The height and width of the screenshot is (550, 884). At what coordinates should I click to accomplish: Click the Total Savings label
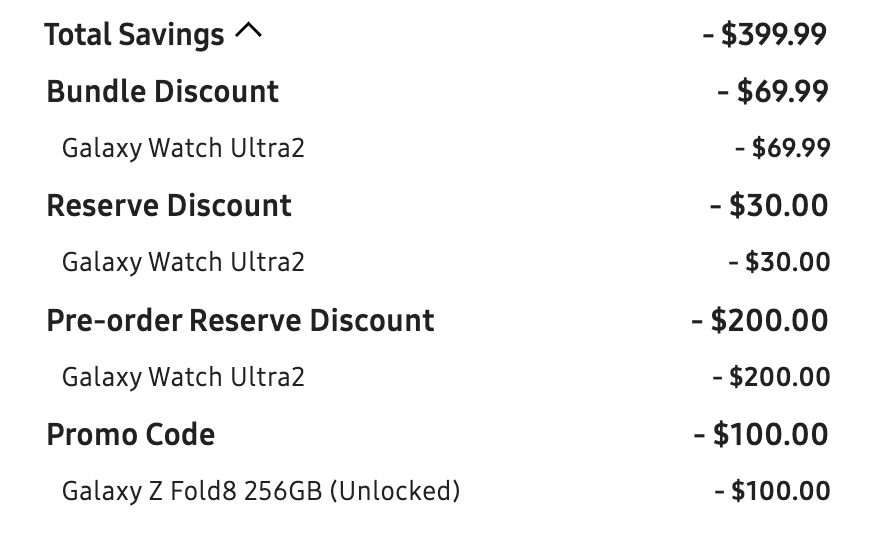tap(134, 34)
